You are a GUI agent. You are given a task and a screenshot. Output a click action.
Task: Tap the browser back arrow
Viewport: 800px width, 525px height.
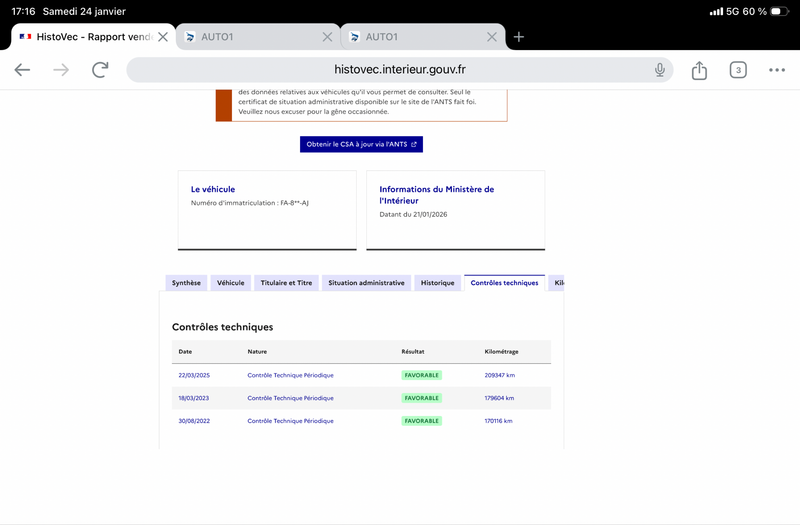22,70
